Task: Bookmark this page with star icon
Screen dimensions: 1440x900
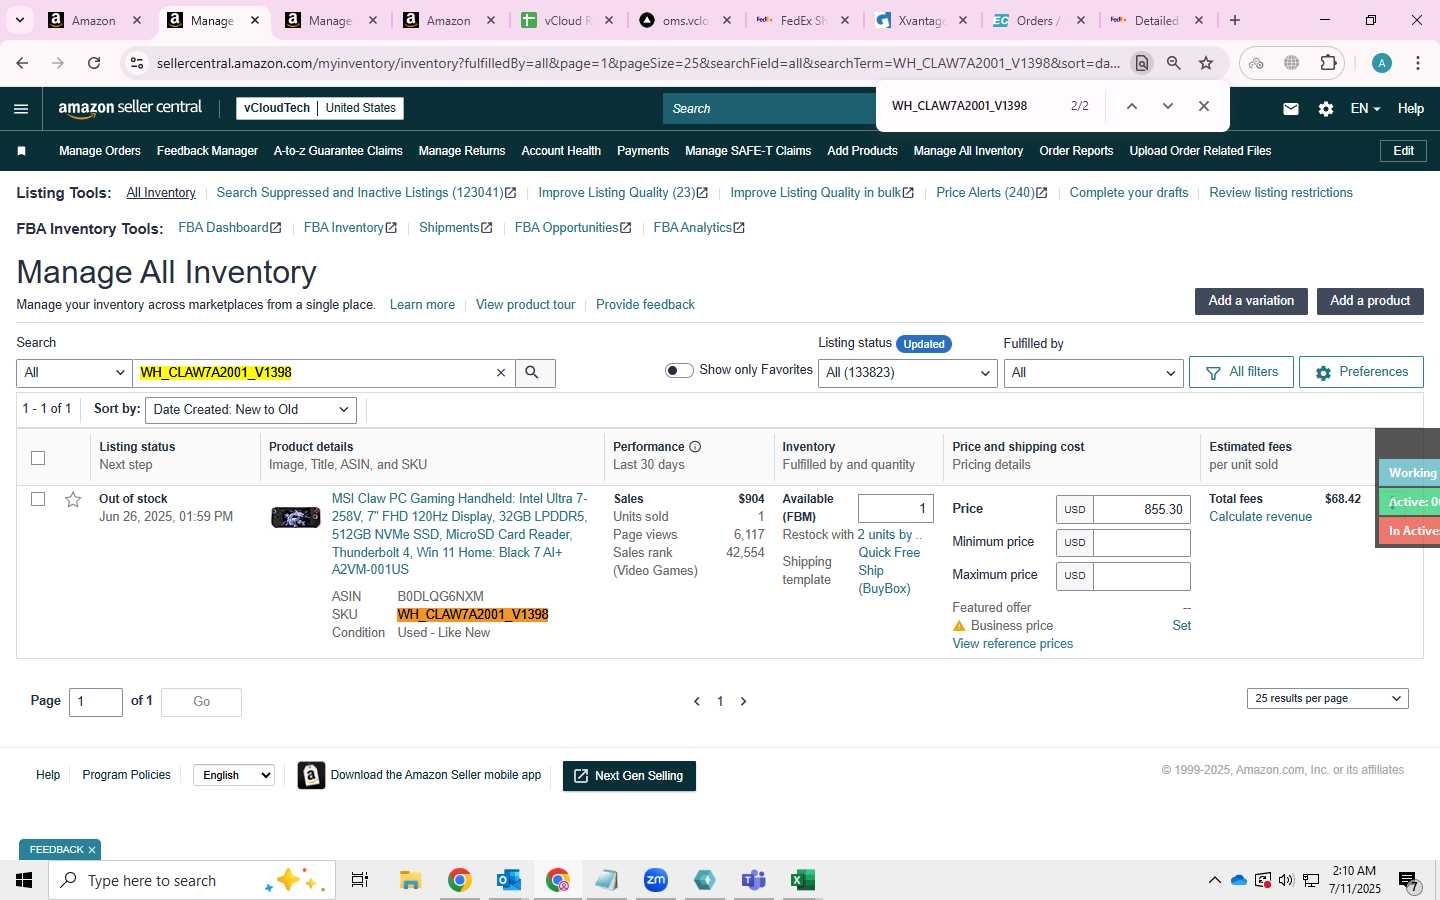Action: click(x=1206, y=63)
